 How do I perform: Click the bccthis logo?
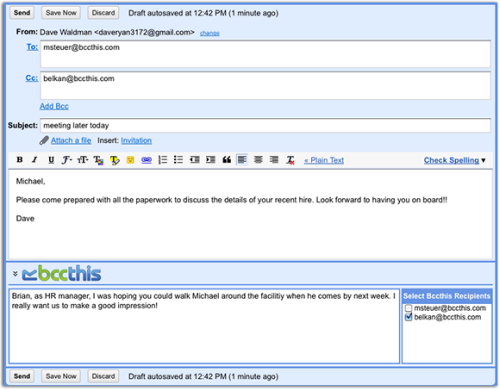tap(62, 274)
